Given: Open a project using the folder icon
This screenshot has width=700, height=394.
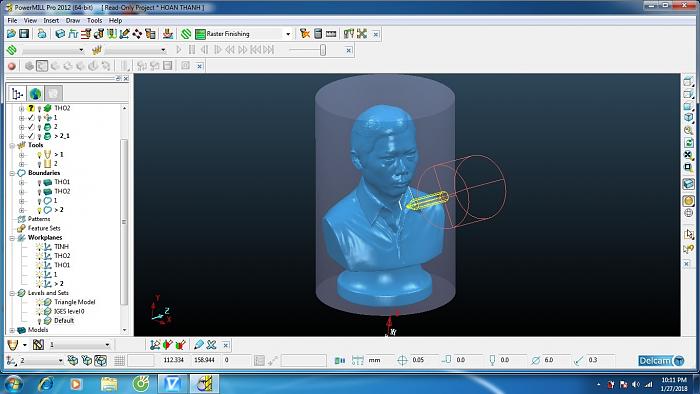Looking at the screenshot, I should pyautogui.click(x=11, y=34).
